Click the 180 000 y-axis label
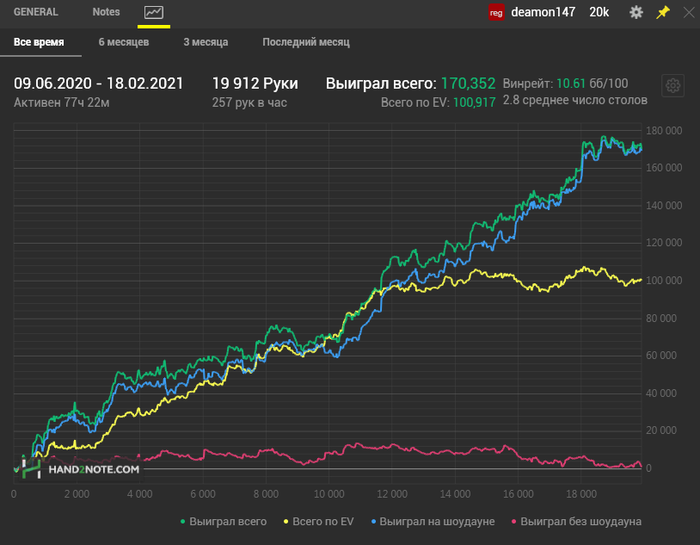 click(x=664, y=131)
